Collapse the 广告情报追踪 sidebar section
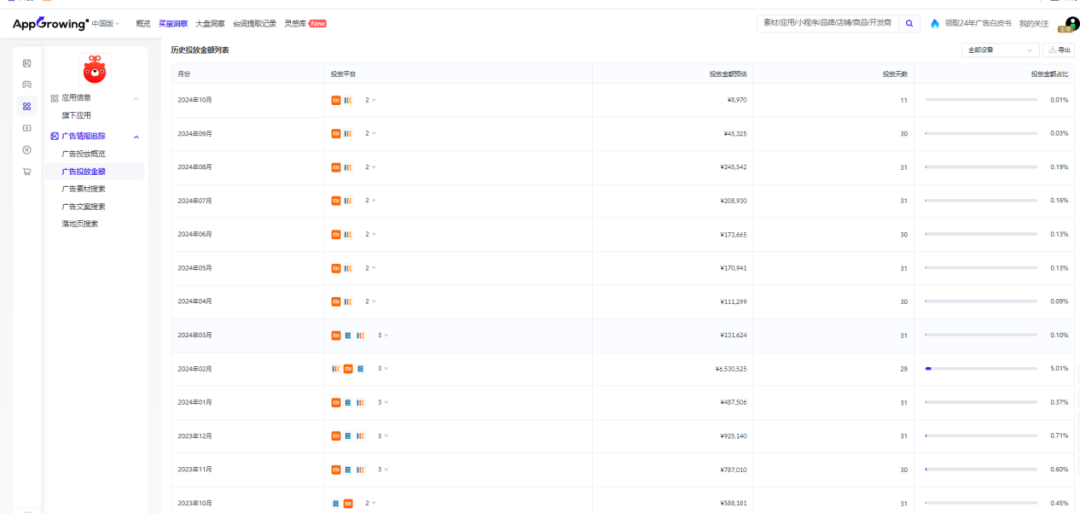 pos(136,136)
